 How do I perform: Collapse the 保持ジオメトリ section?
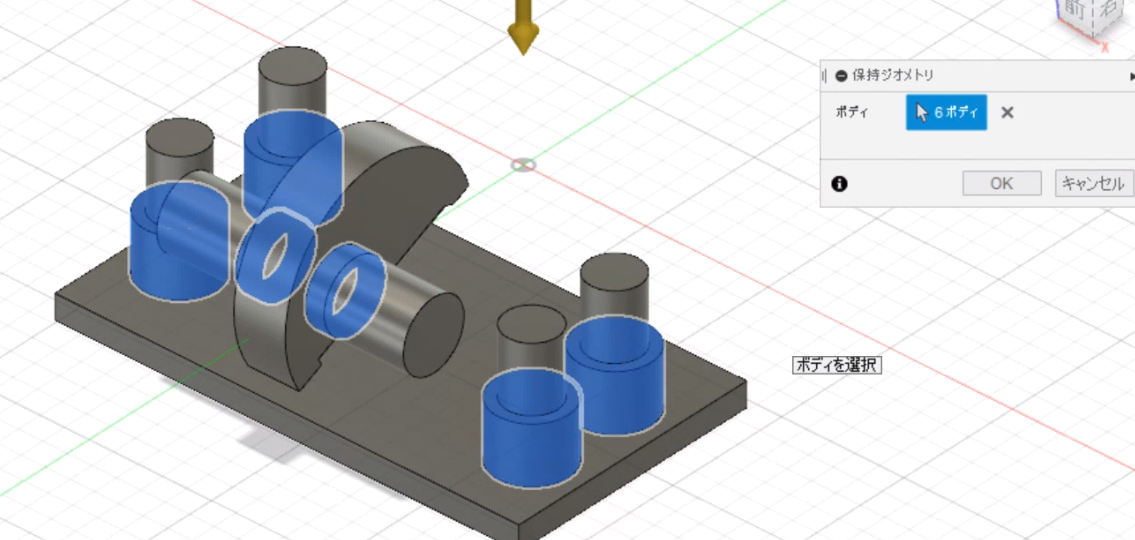point(841,75)
